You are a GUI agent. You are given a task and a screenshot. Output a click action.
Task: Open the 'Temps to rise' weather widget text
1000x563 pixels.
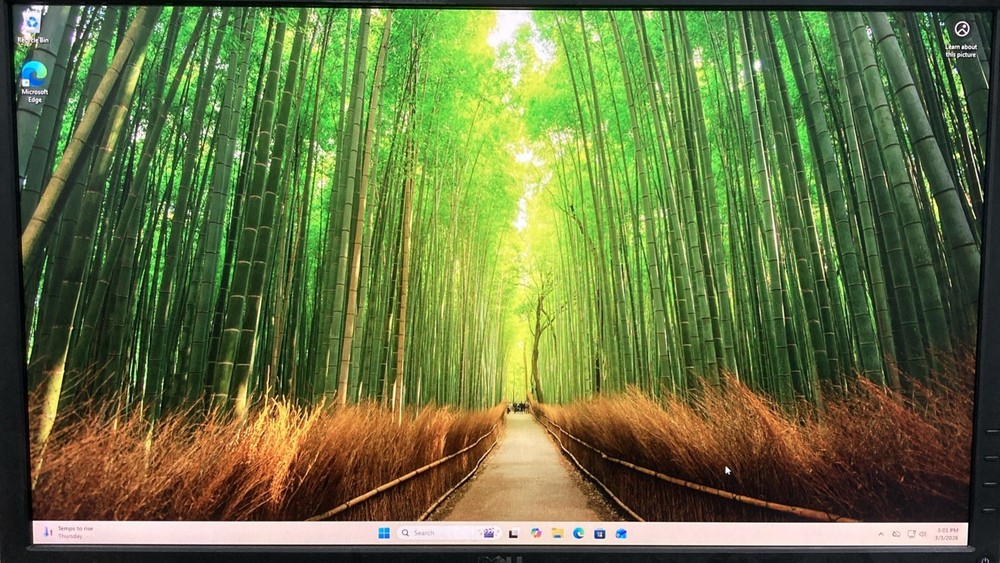click(x=75, y=532)
